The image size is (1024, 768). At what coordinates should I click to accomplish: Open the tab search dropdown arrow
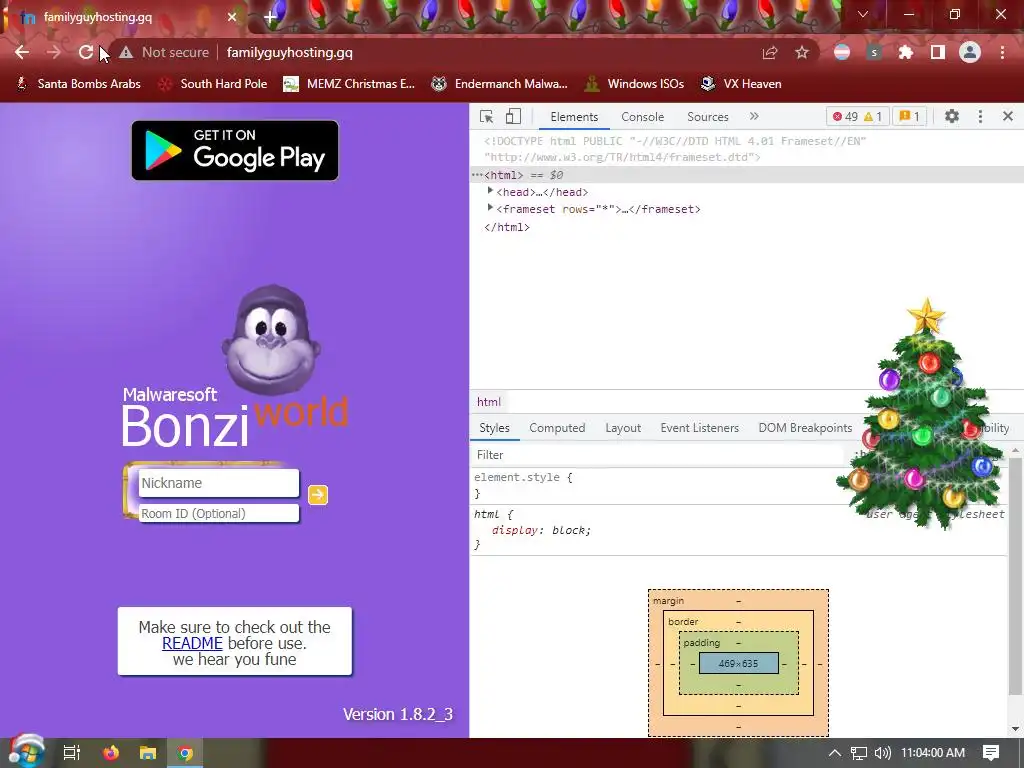tap(863, 14)
